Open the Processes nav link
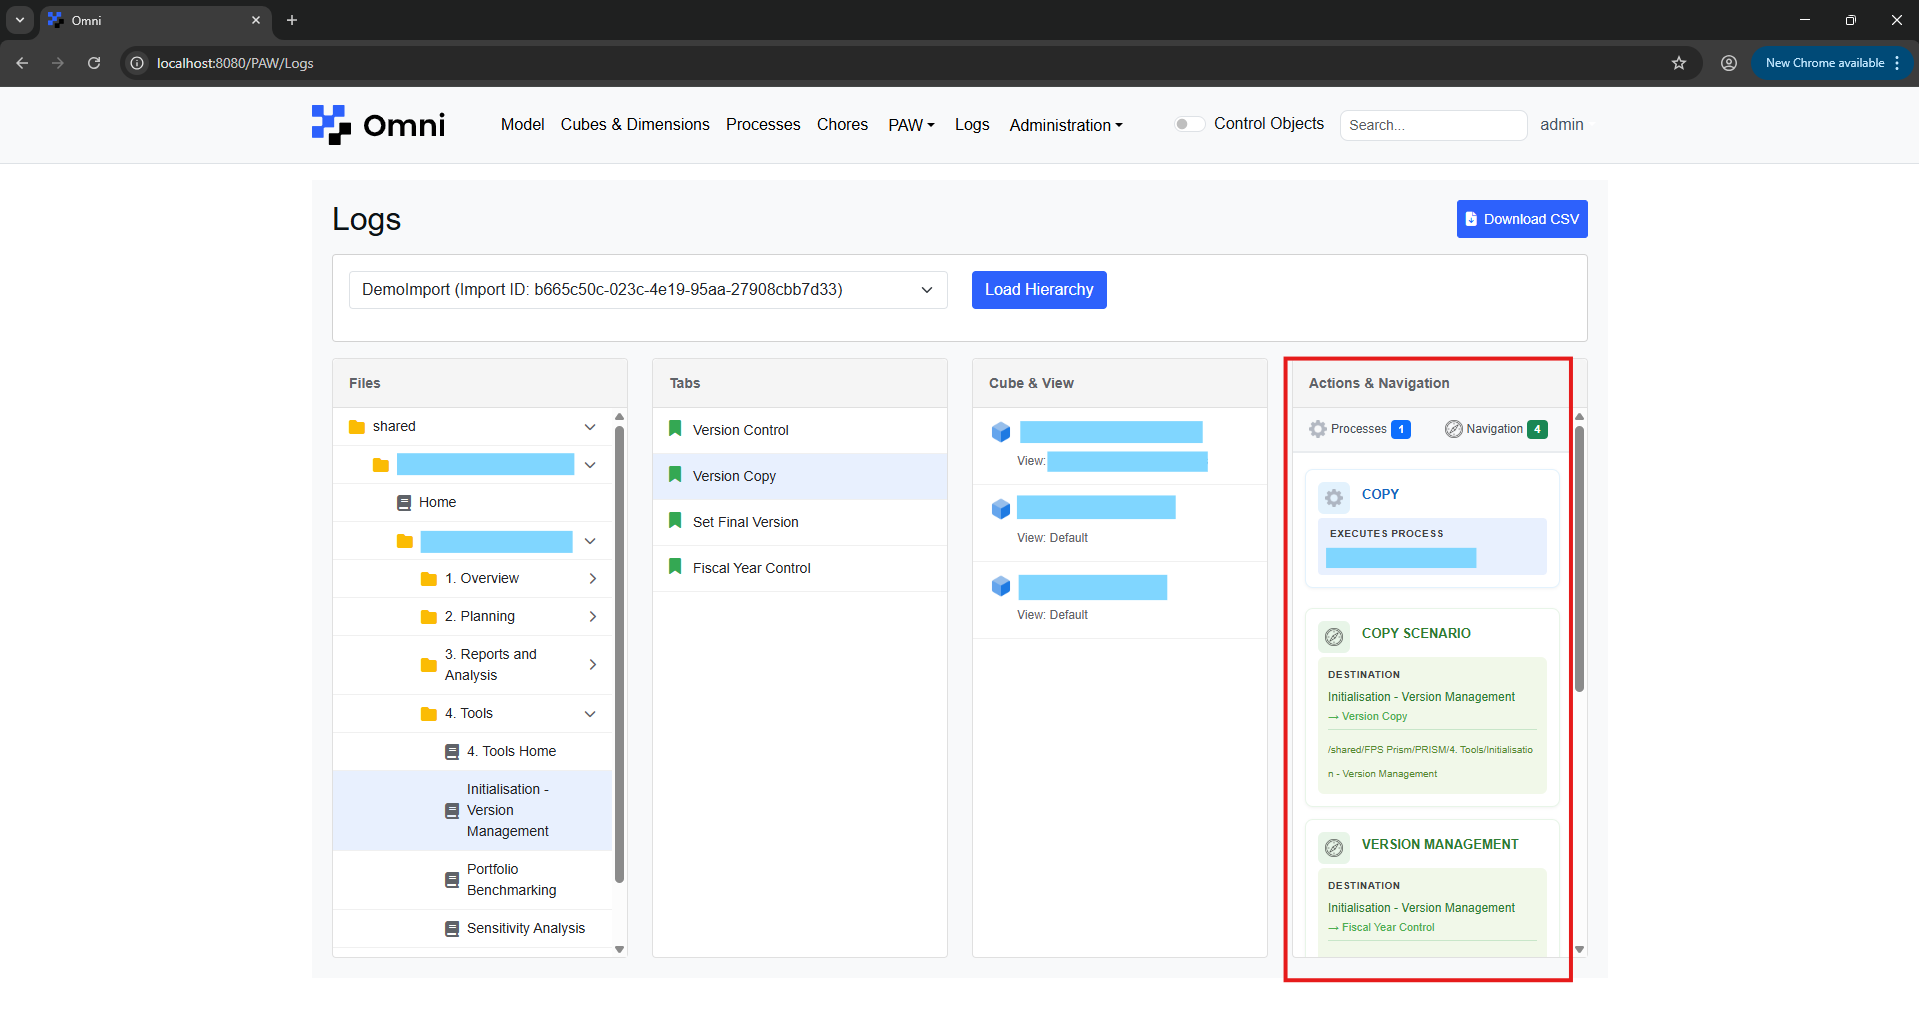The image size is (1919, 1028). coord(763,124)
